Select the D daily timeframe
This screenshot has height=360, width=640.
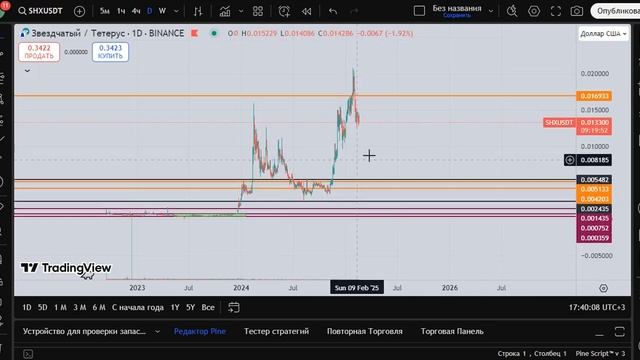pyautogui.click(x=149, y=11)
